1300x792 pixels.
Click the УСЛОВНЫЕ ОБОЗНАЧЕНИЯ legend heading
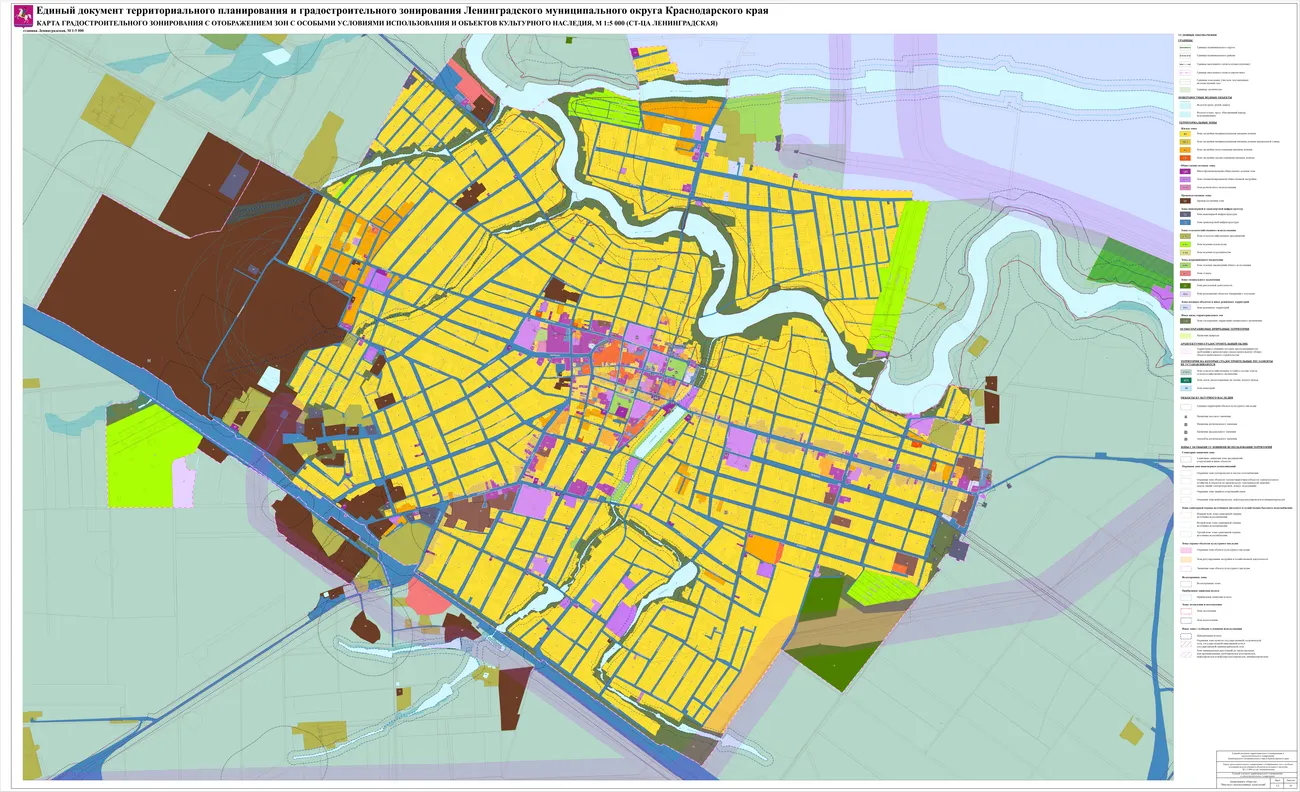1197,35
